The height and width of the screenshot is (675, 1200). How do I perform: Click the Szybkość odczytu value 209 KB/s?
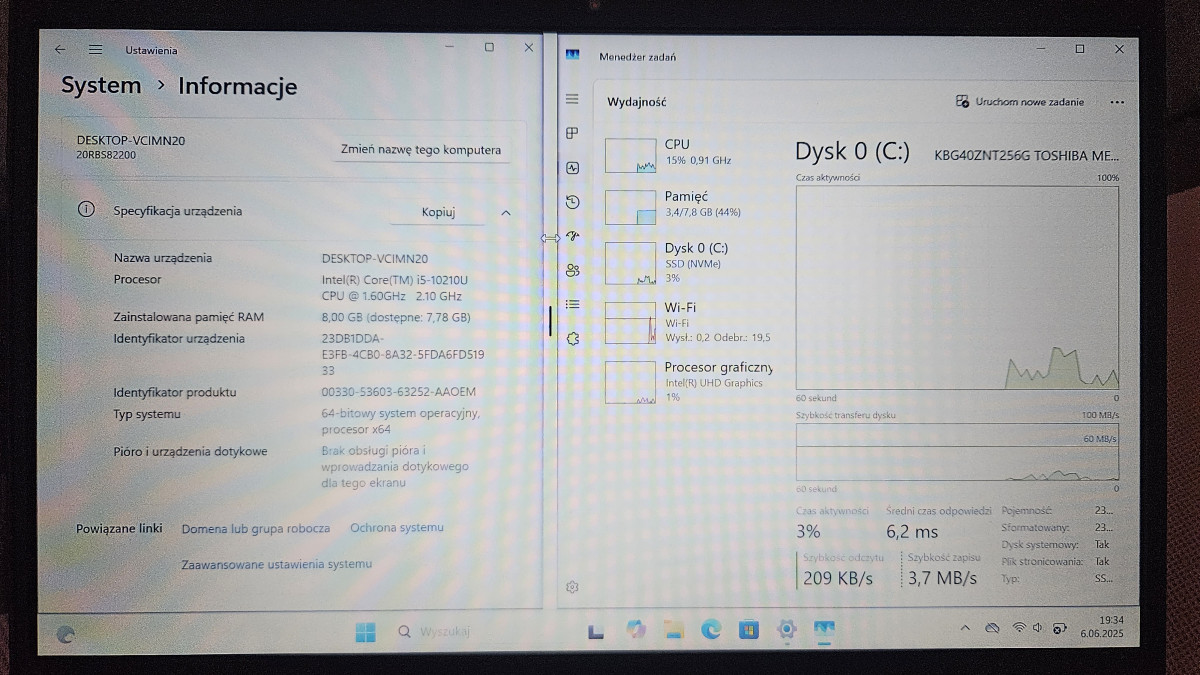point(838,578)
